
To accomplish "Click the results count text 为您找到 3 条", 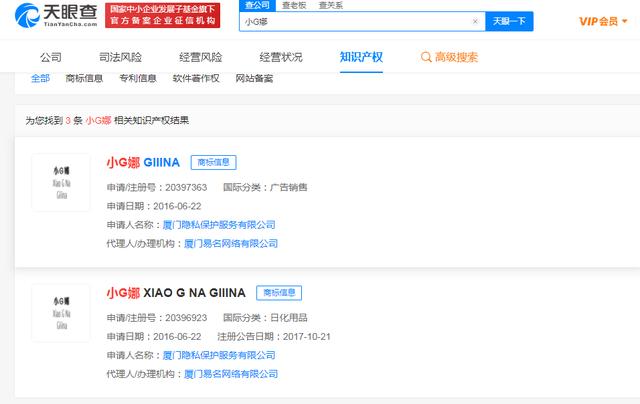I will 54,120.
